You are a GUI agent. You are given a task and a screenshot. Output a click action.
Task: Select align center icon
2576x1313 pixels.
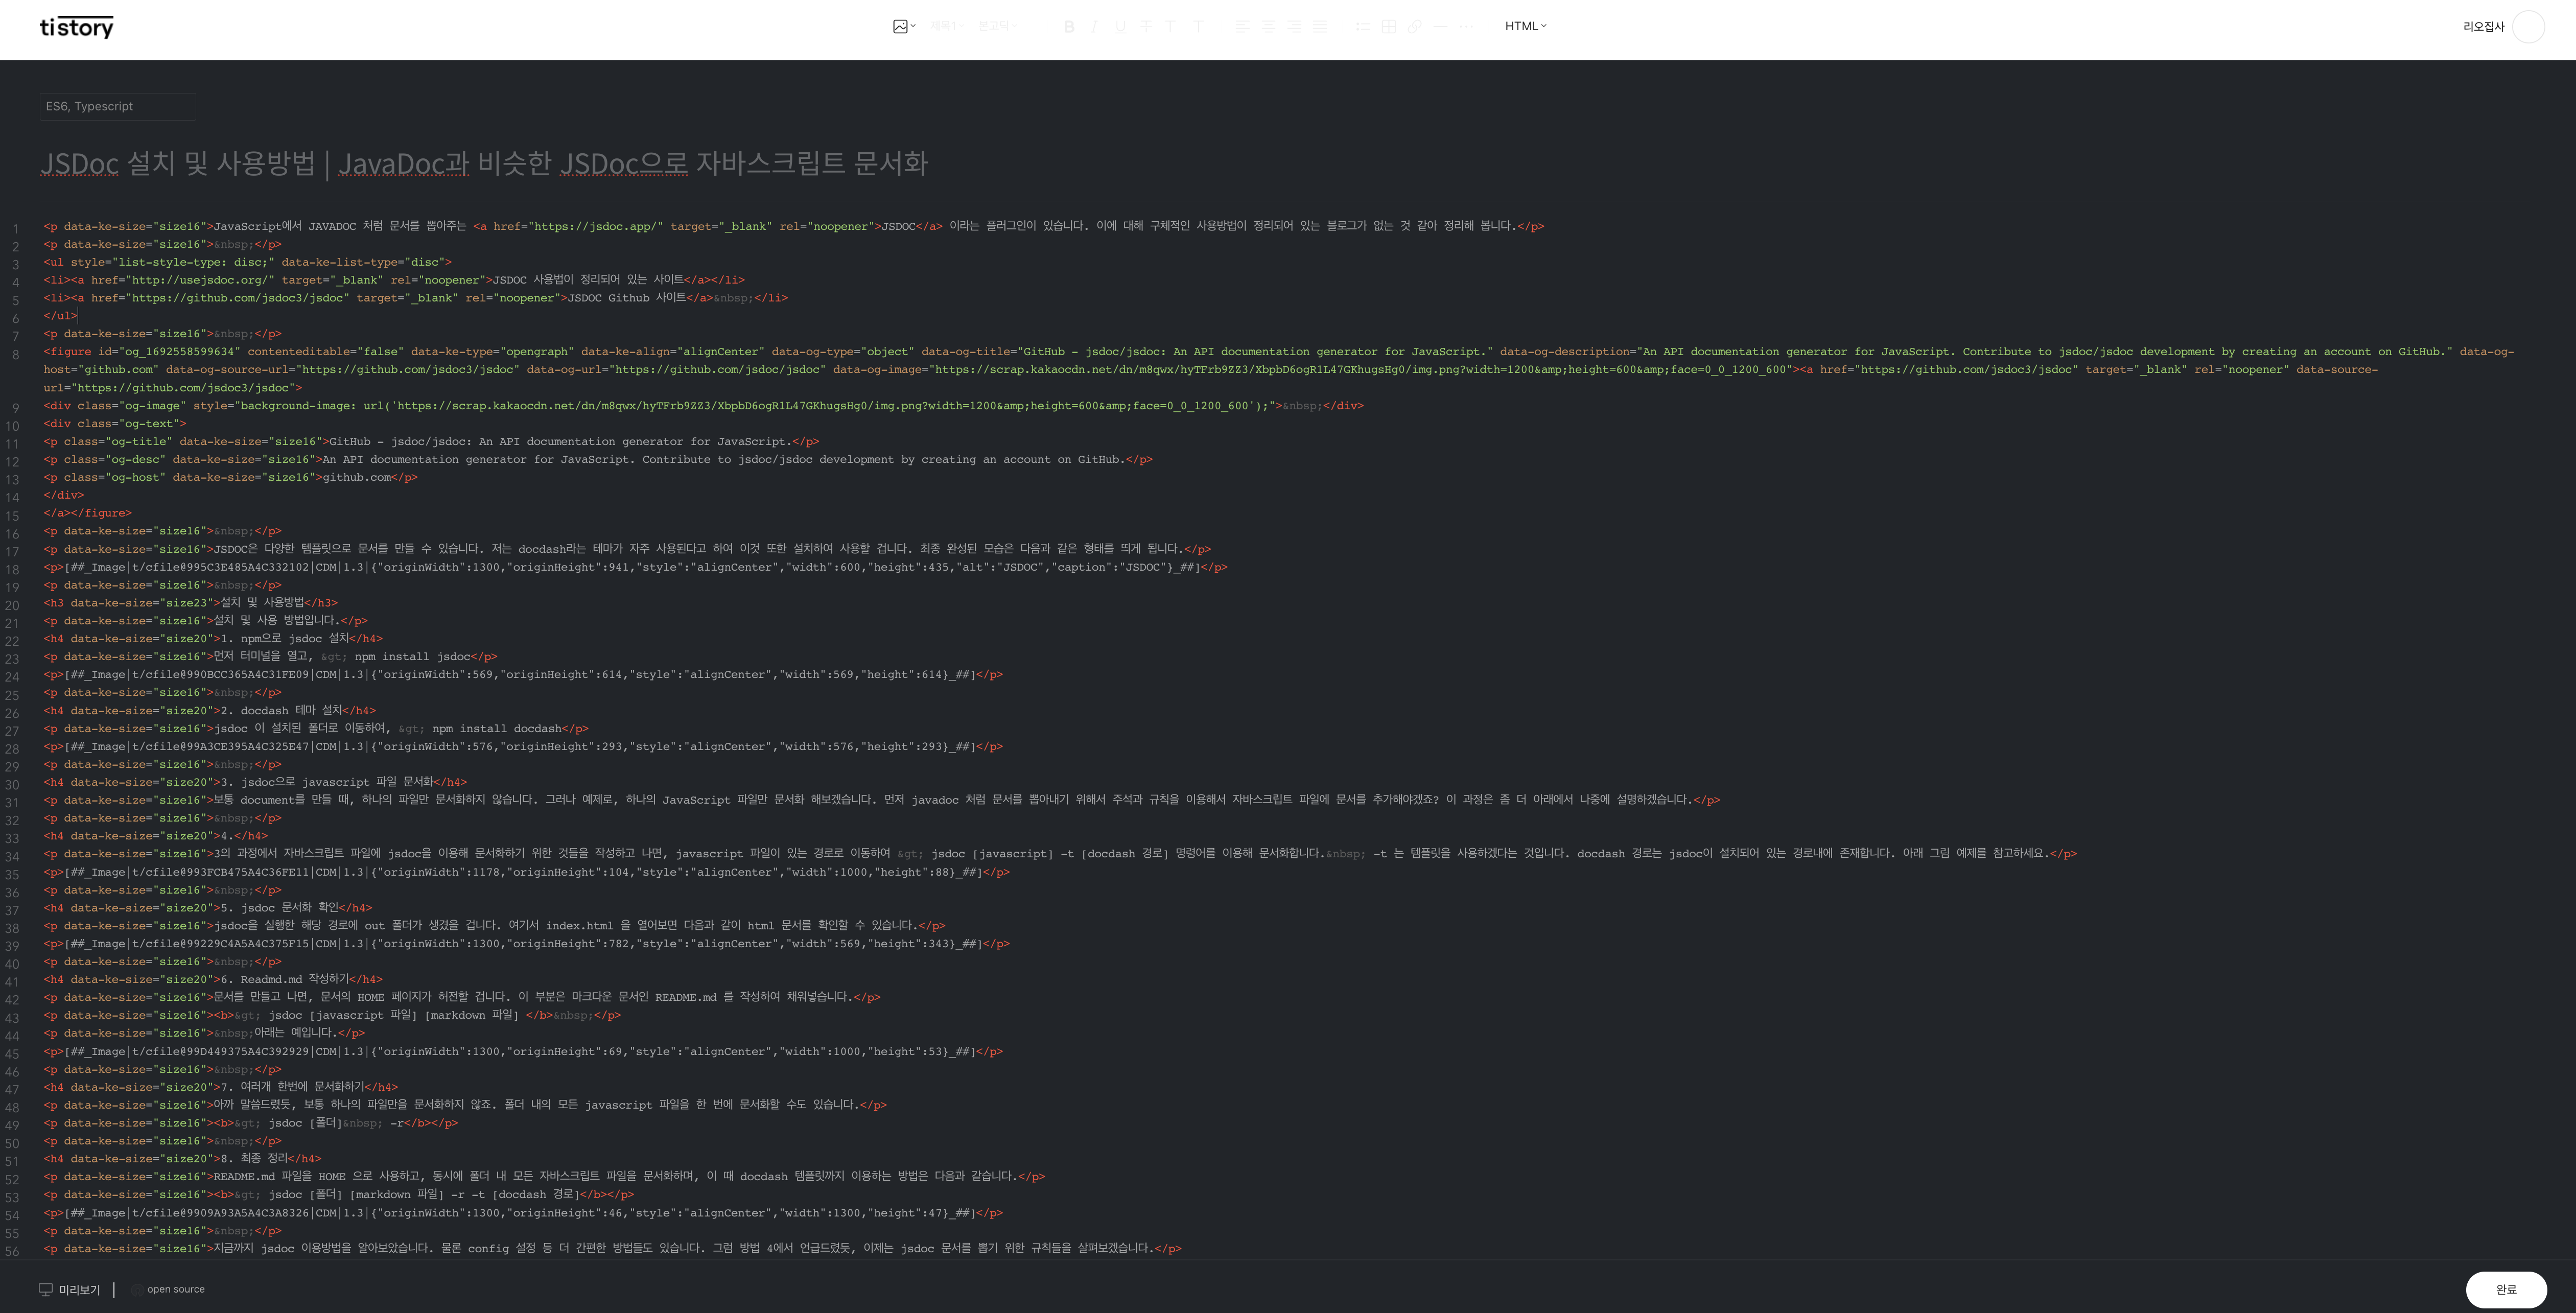tap(1268, 26)
